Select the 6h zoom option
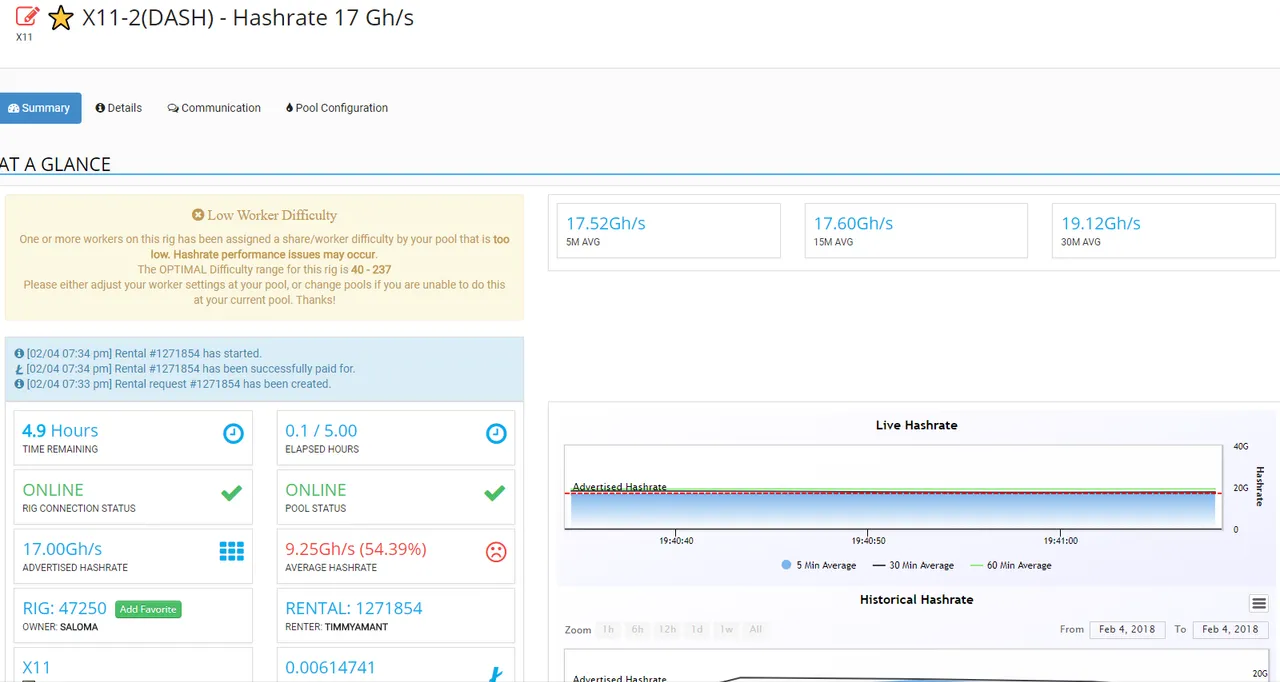The image size is (1280, 682). coord(637,629)
